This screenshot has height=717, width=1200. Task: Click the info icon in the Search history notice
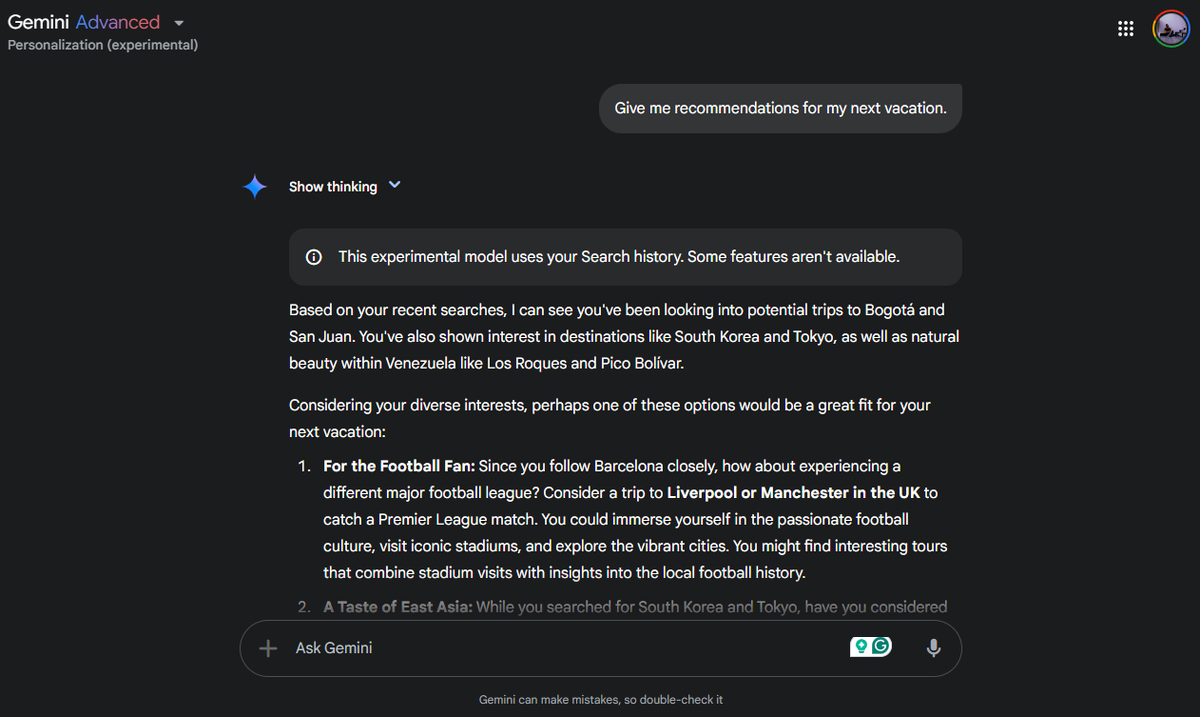(x=314, y=257)
